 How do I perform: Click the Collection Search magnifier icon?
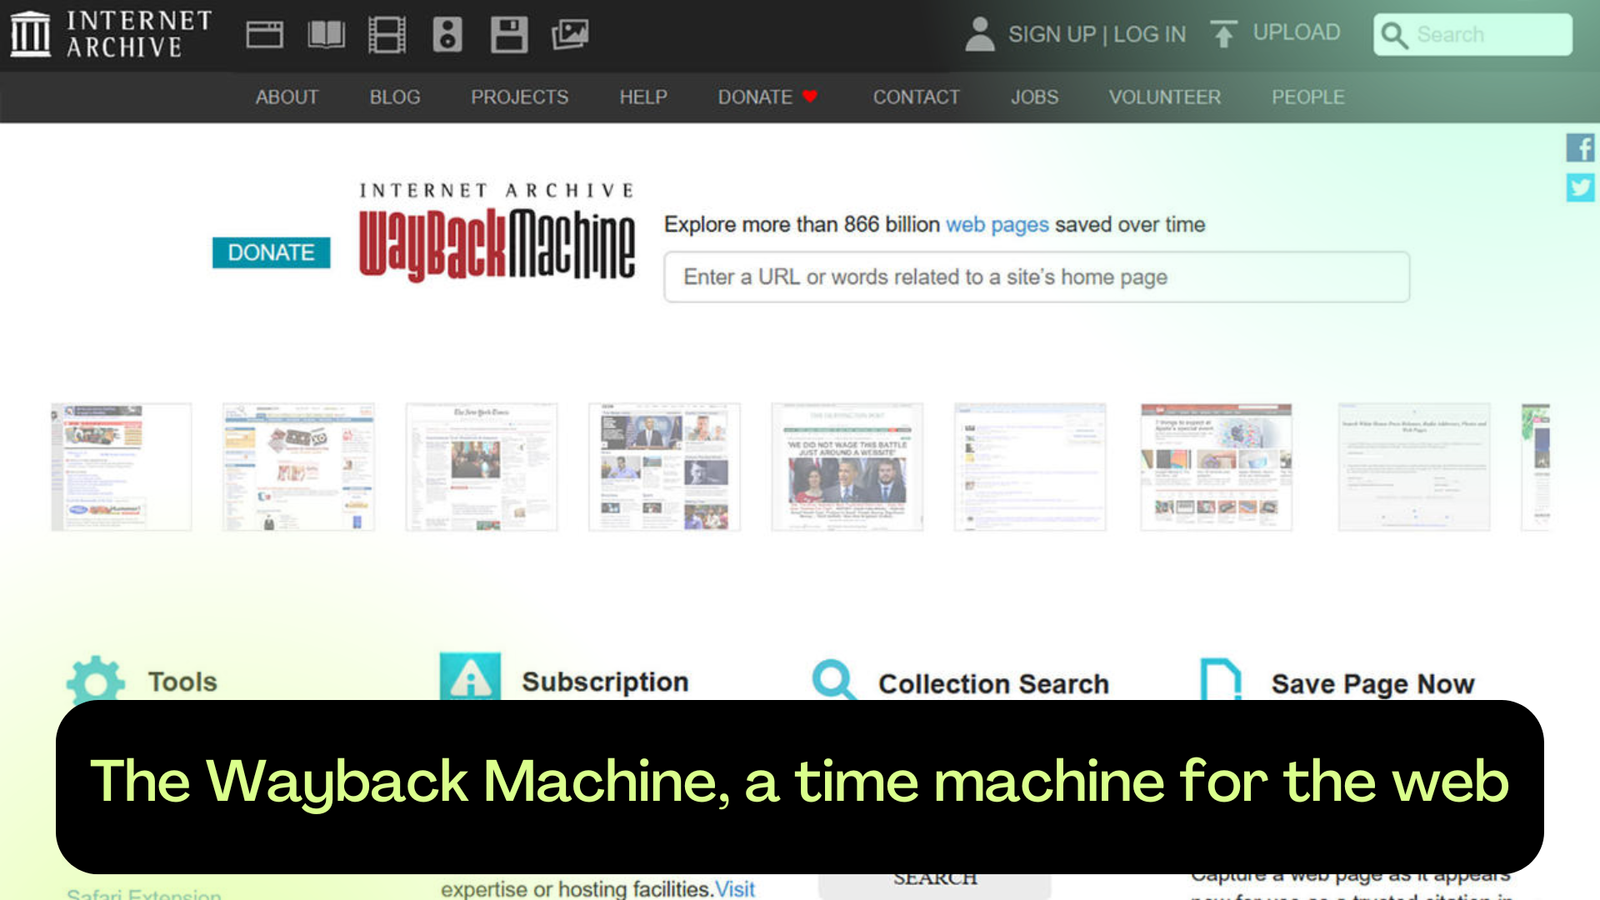(834, 680)
